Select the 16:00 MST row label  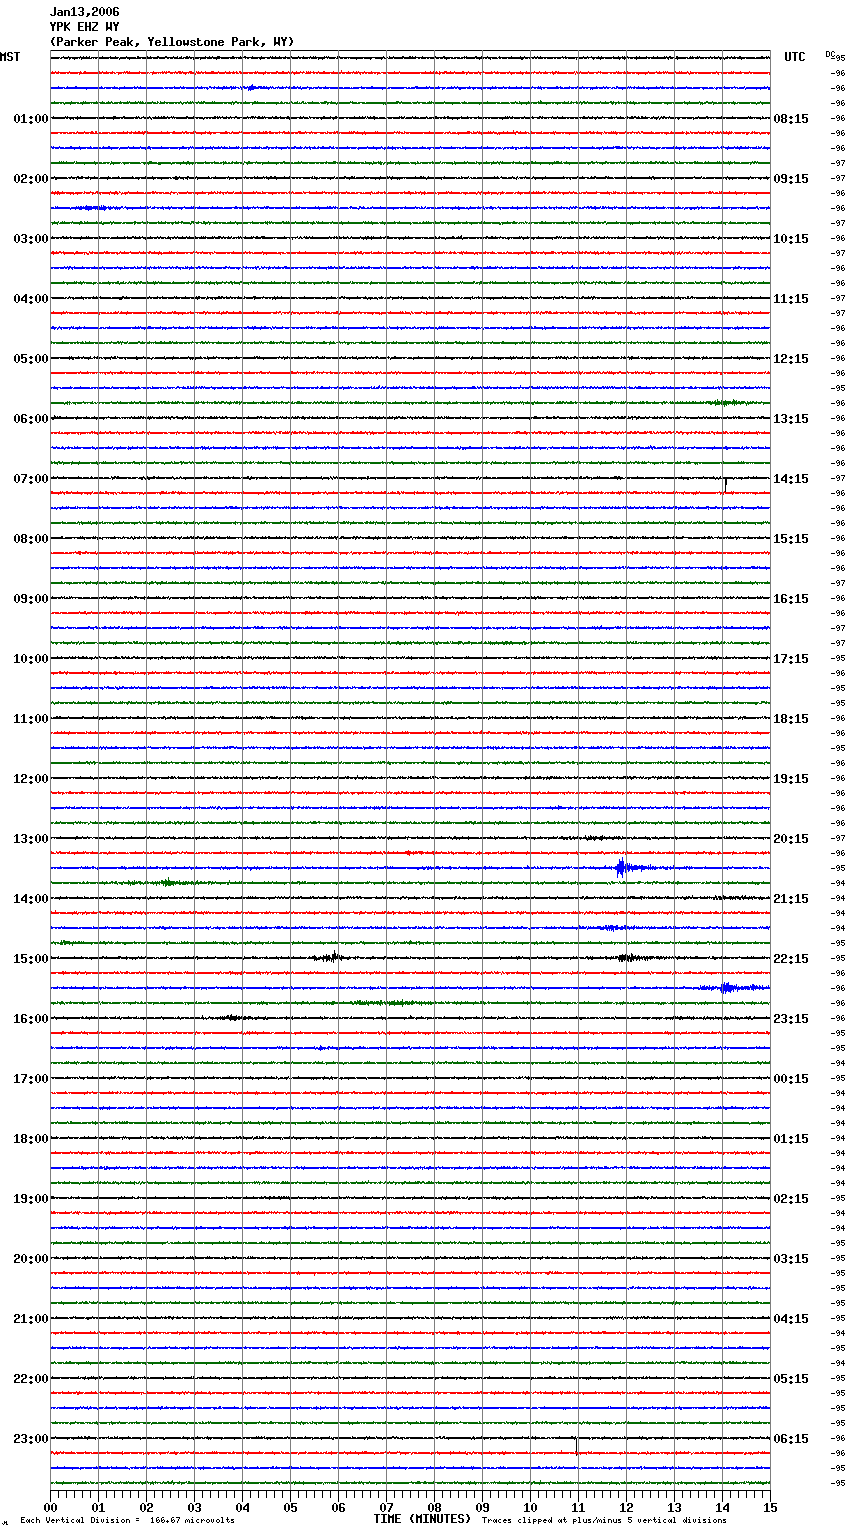[x=31, y=1019]
